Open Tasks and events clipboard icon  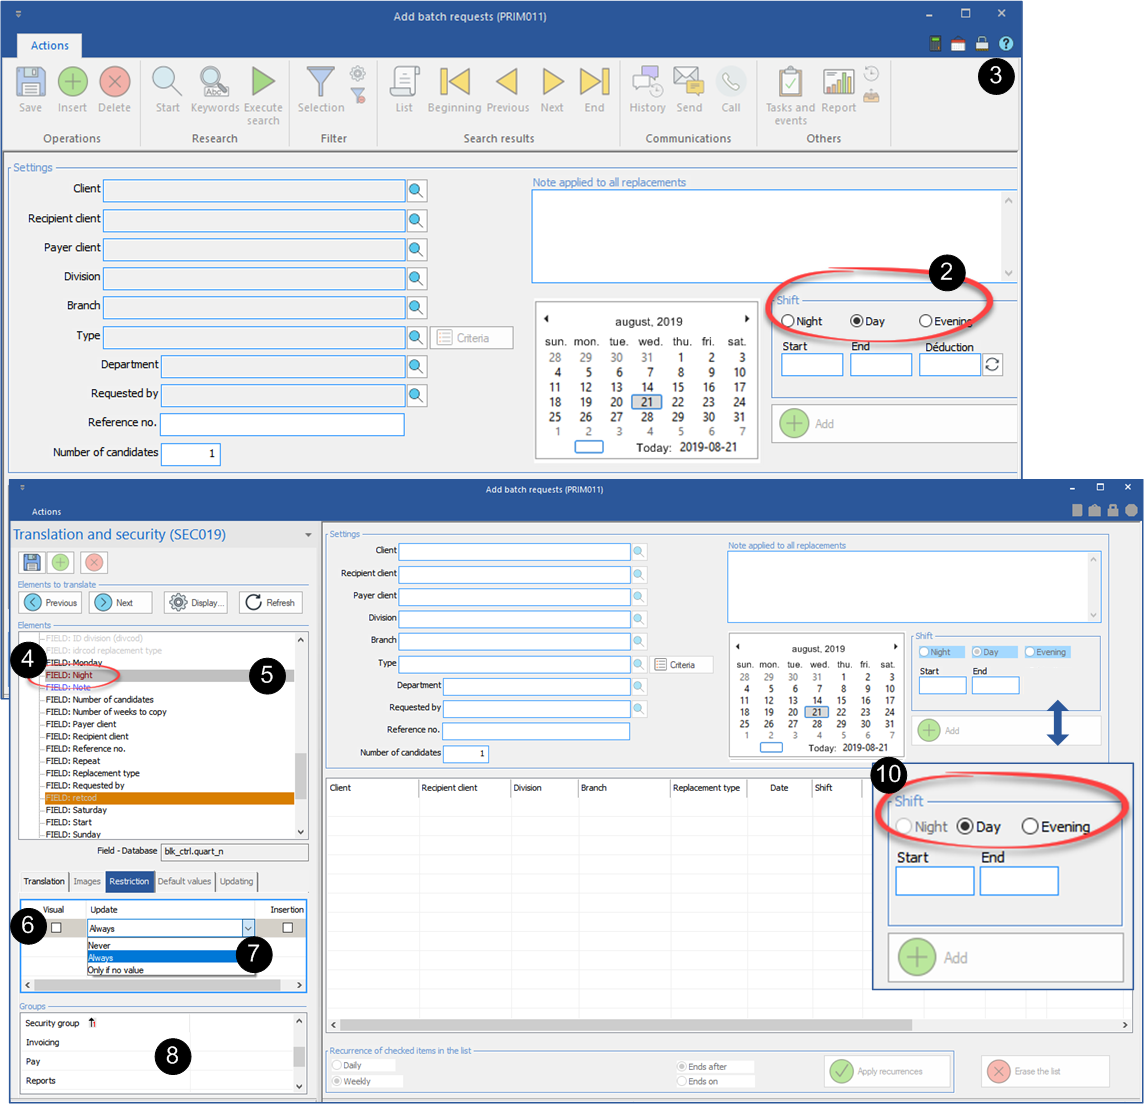pos(790,82)
